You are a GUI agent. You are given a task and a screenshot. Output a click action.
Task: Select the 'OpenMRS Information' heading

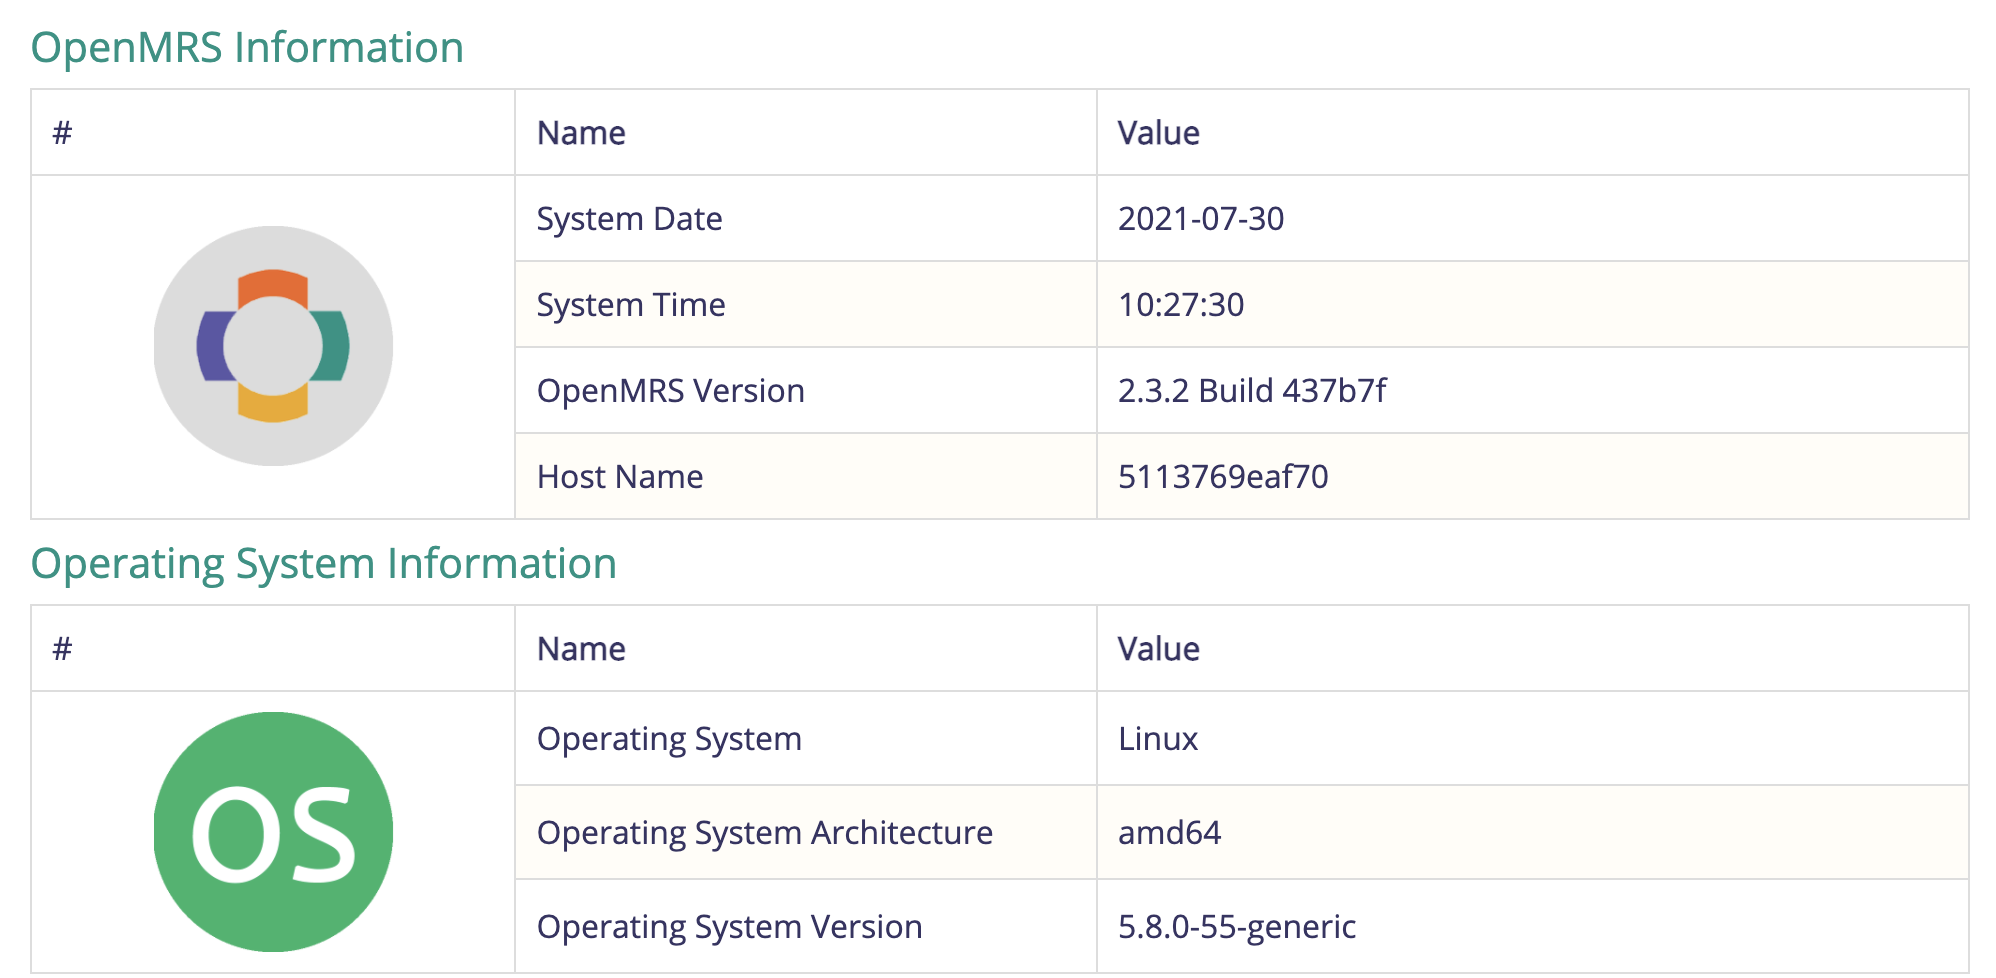tap(247, 47)
